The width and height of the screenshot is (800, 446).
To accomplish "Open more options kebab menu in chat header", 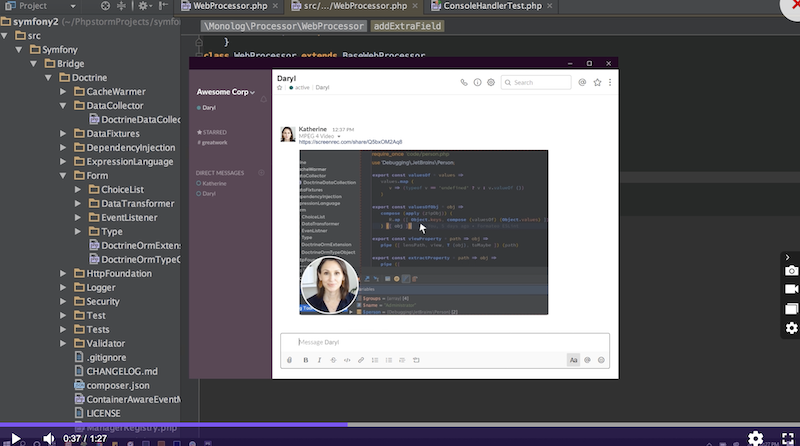I will coord(610,82).
